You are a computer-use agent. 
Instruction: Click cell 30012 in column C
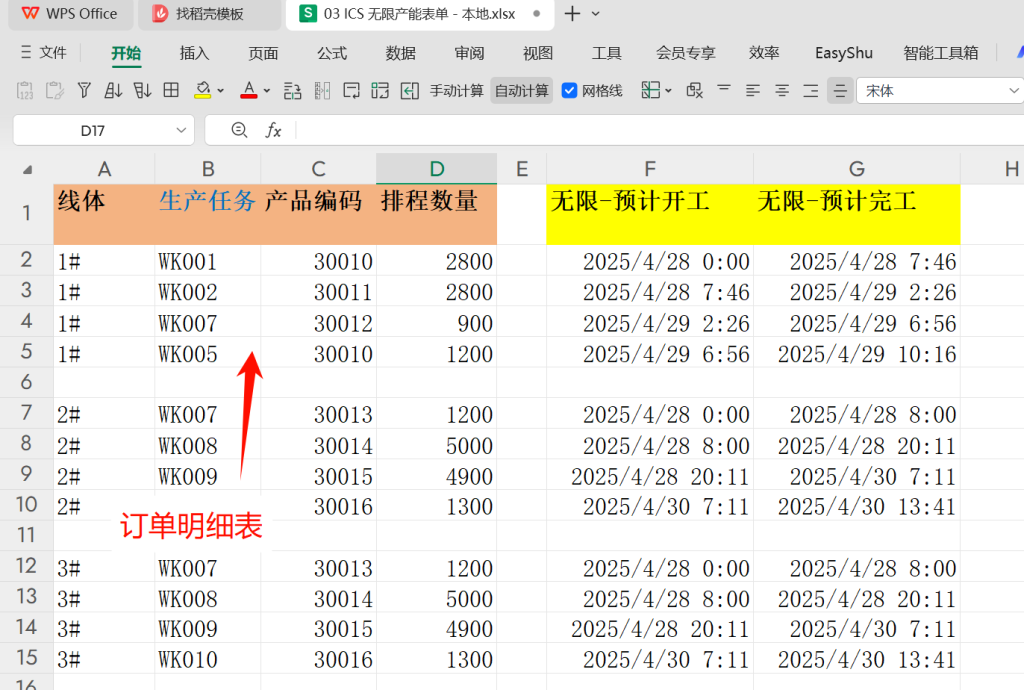(x=319, y=323)
